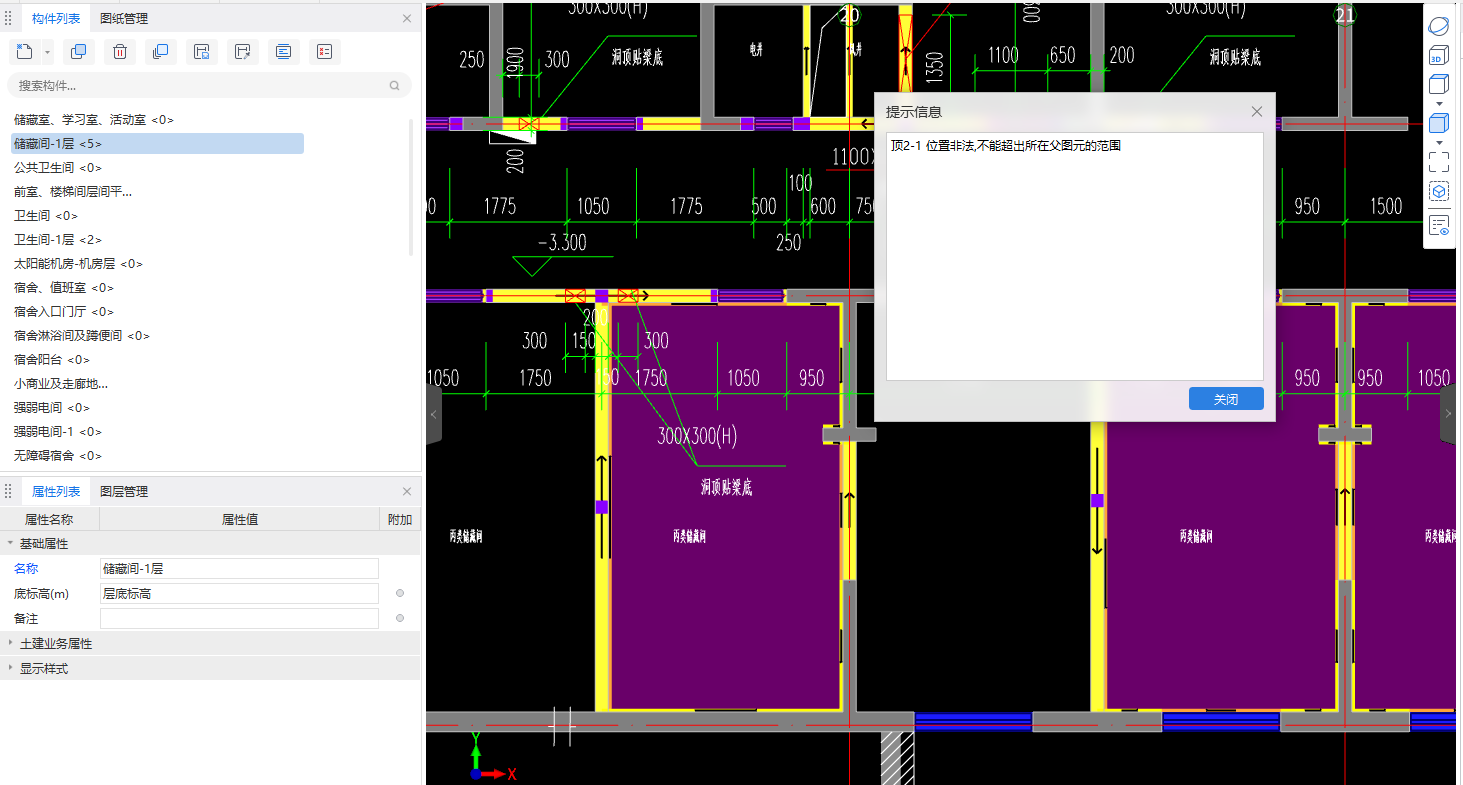Switch to the 属性列表 tab
The height and width of the screenshot is (785, 1463).
[56, 491]
